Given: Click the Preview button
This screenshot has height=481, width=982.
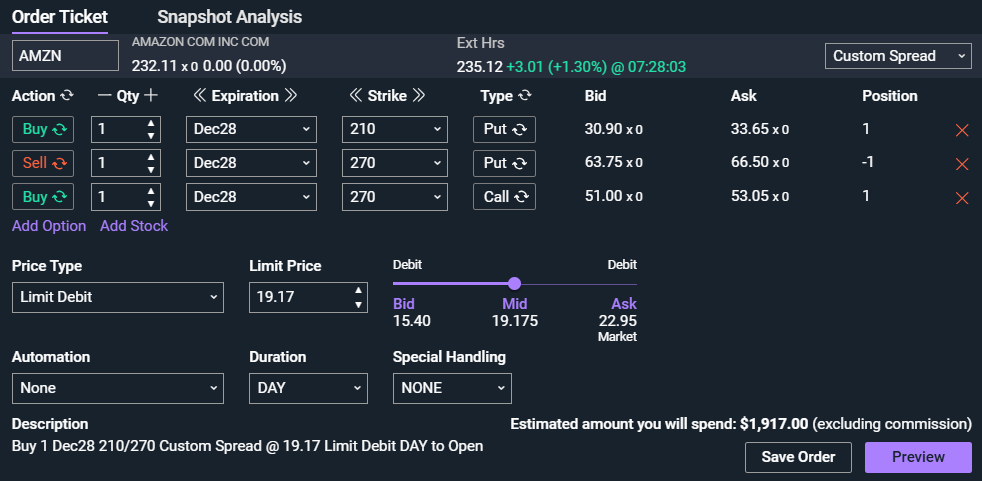Looking at the screenshot, I should pos(918,457).
